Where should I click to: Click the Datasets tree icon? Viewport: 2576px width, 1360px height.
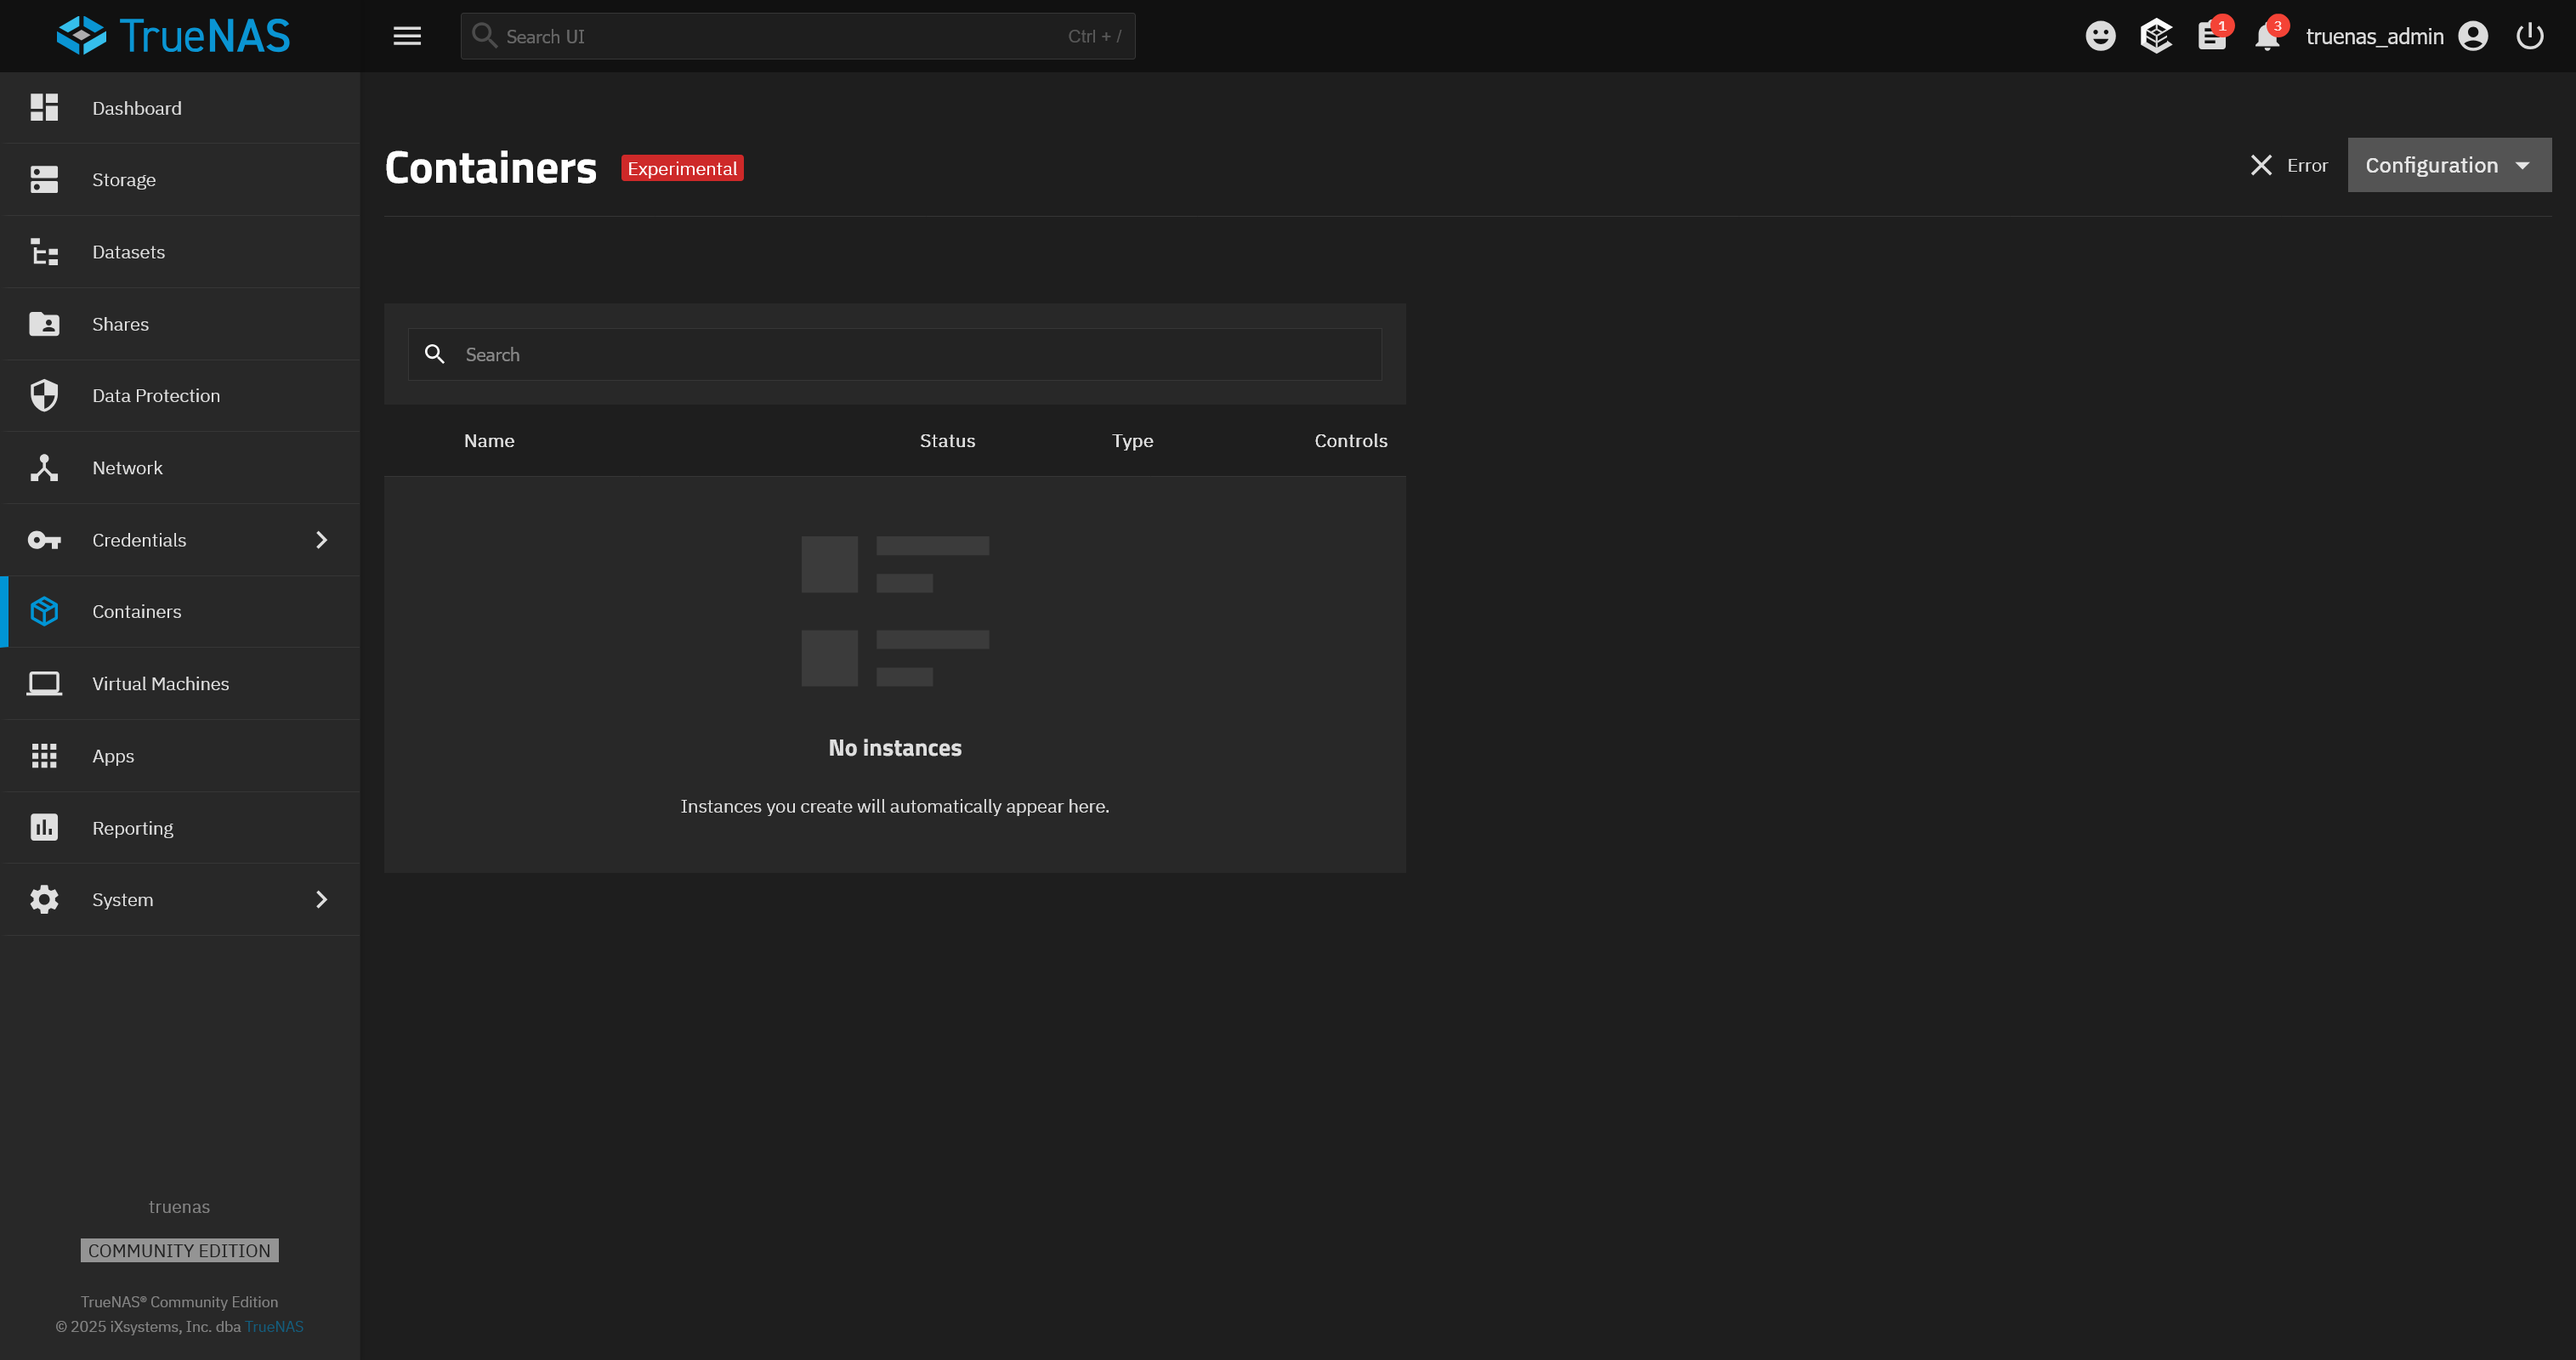point(44,252)
